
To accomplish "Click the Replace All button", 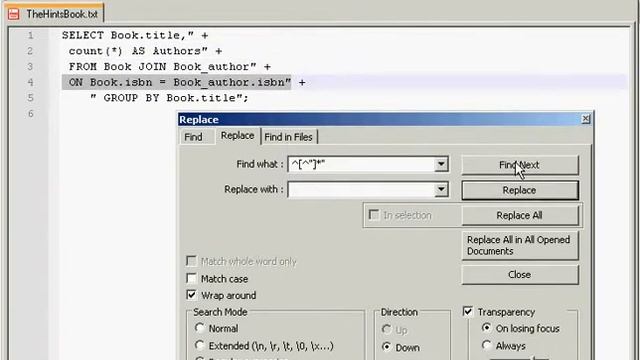I will [x=520, y=216].
